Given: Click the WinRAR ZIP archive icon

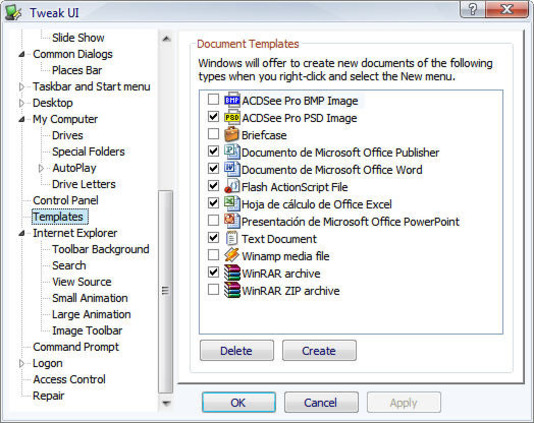Looking at the screenshot, I should tap(232, 290).
